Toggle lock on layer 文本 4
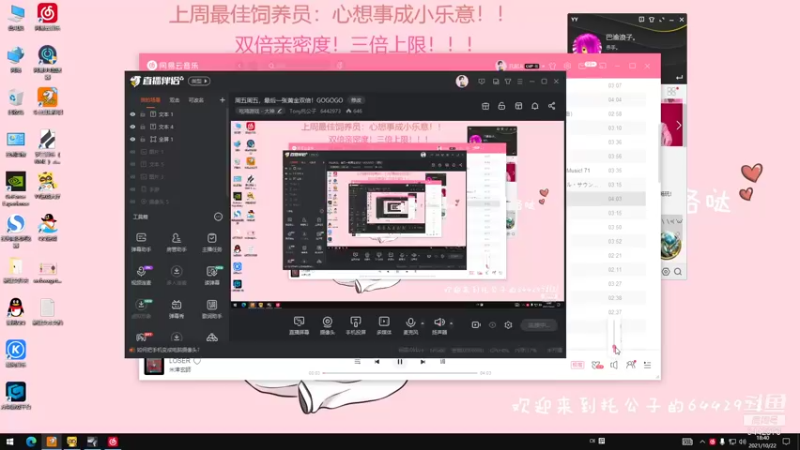 (x=143, y=127)
